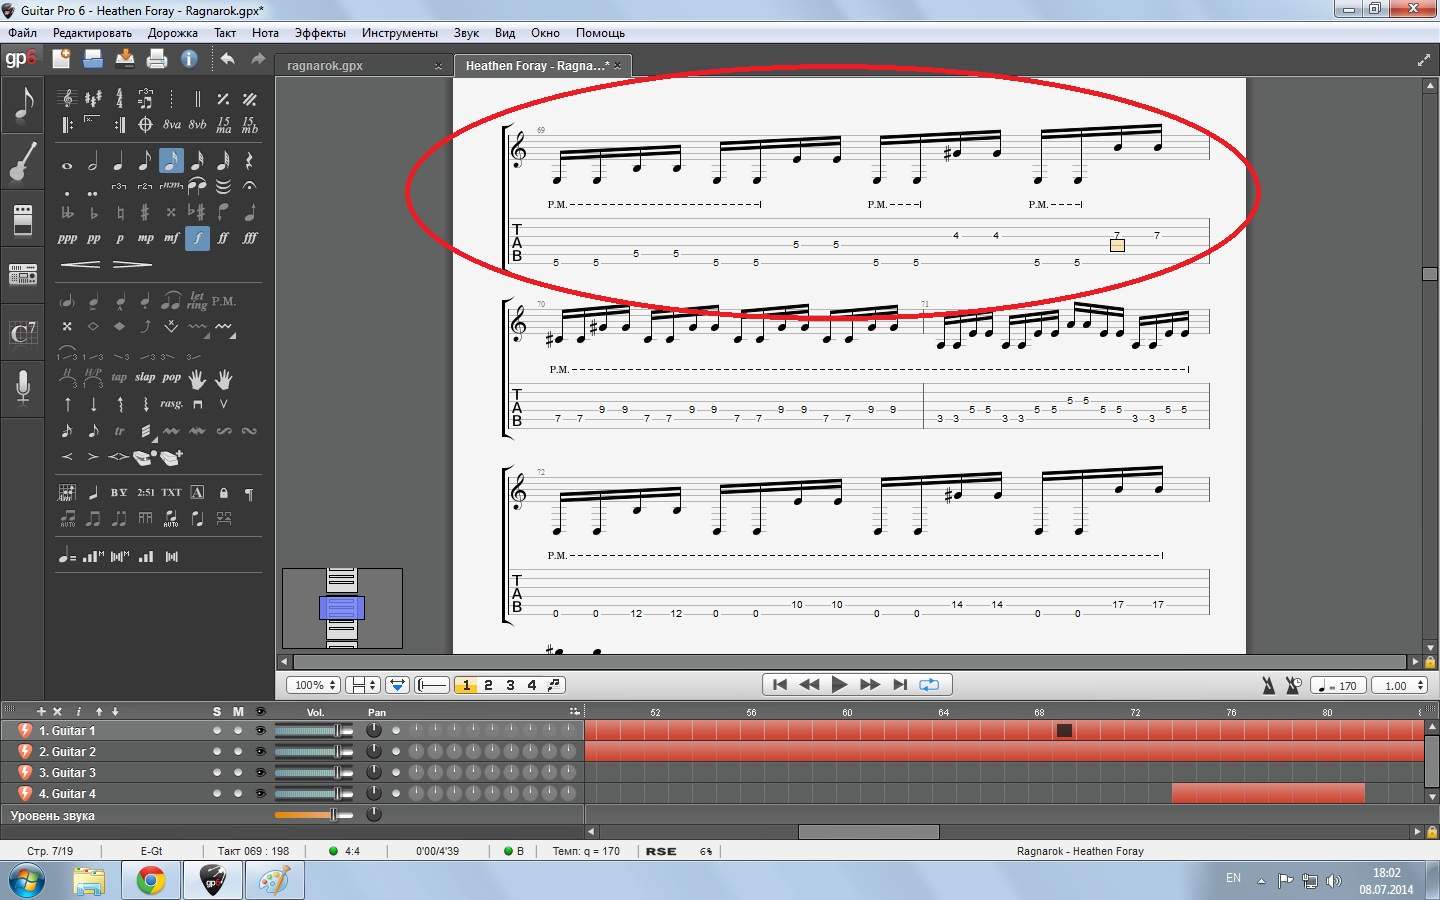Toggle loop playback button
Screen dimensions: 1440x900
[x=930, y=685]
